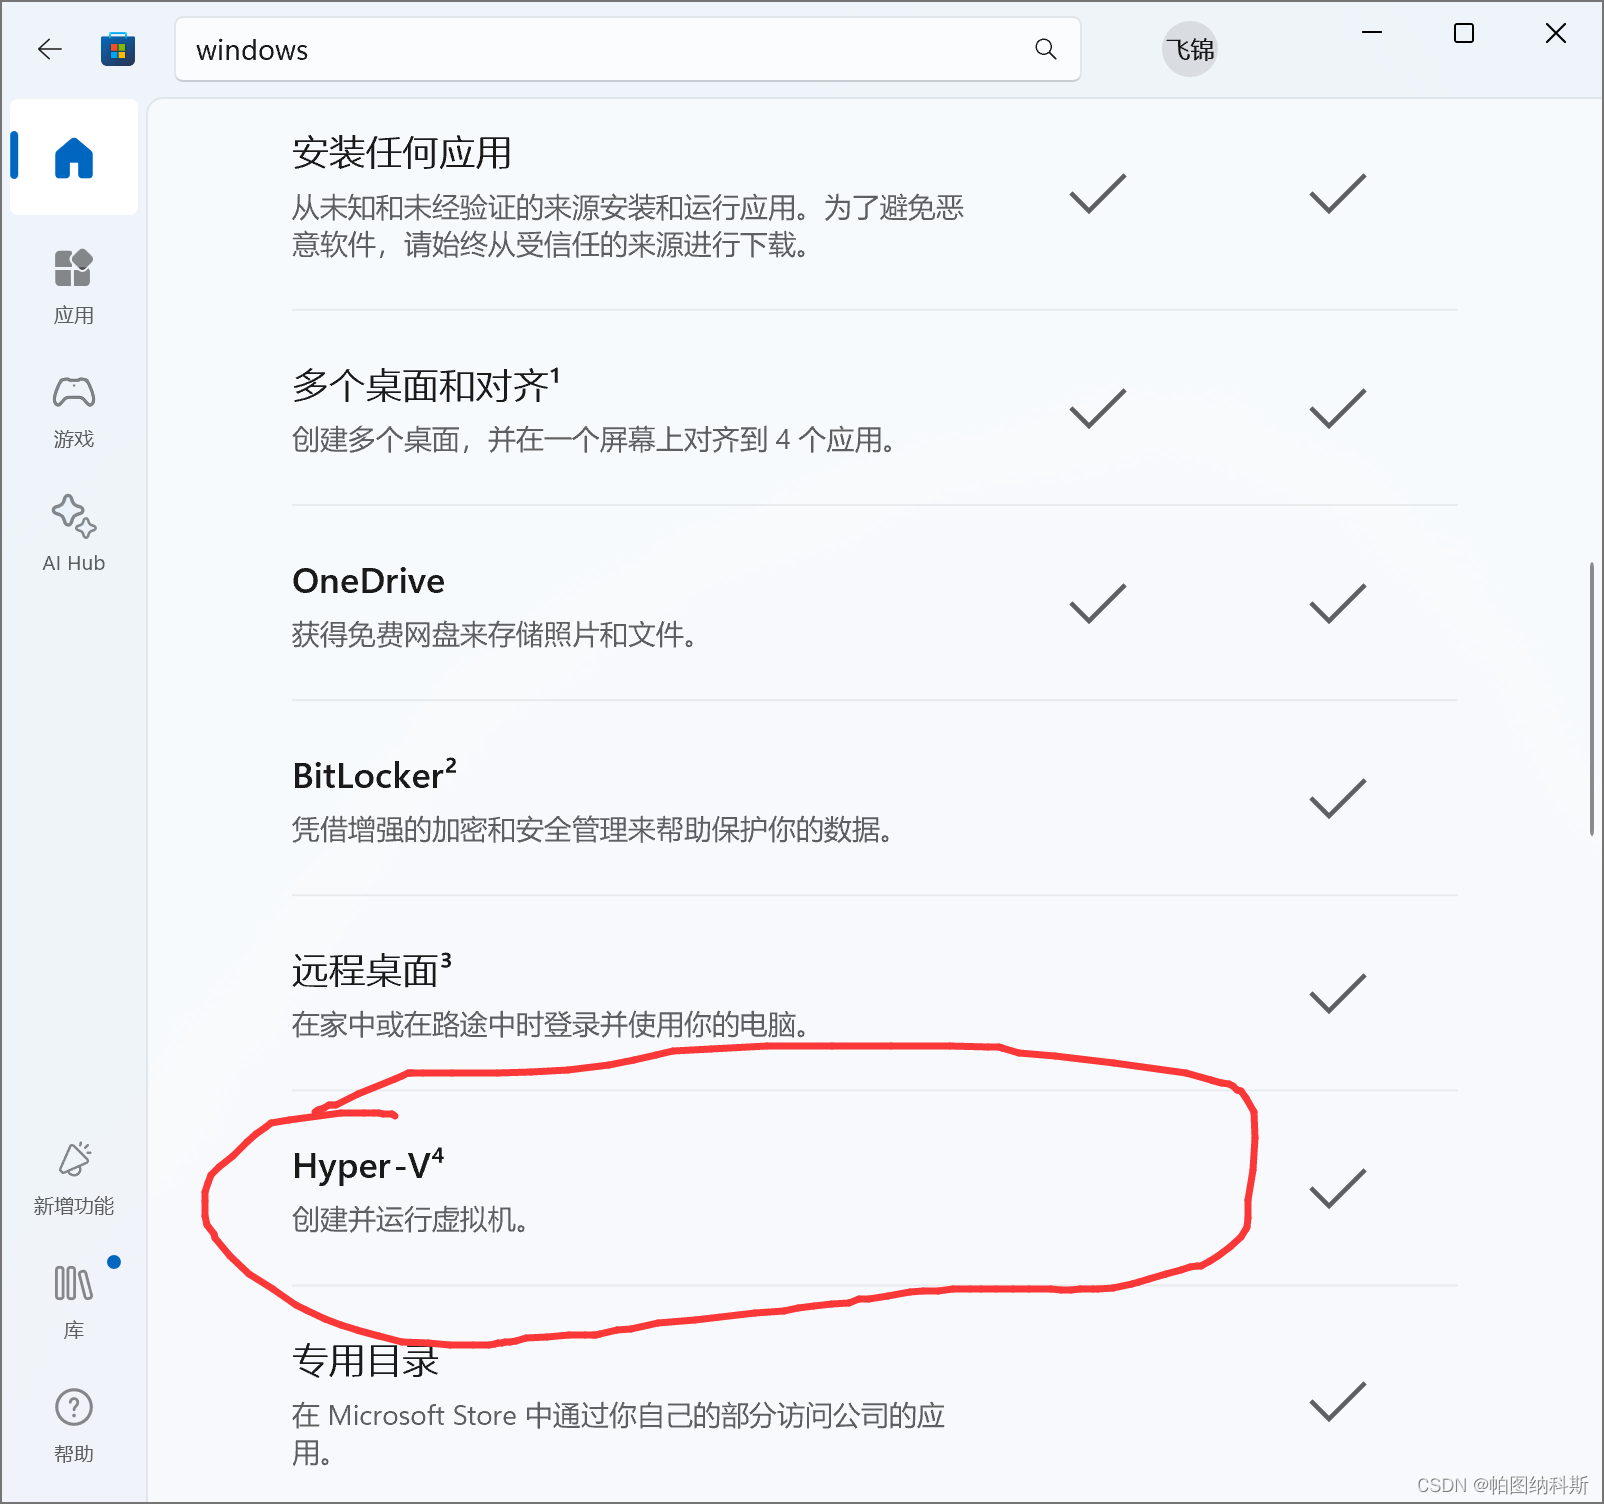This screenshot has width=1604, height=1504.
Task: Click the 'BitLocker' feature heading
Action: coord(375,775)
